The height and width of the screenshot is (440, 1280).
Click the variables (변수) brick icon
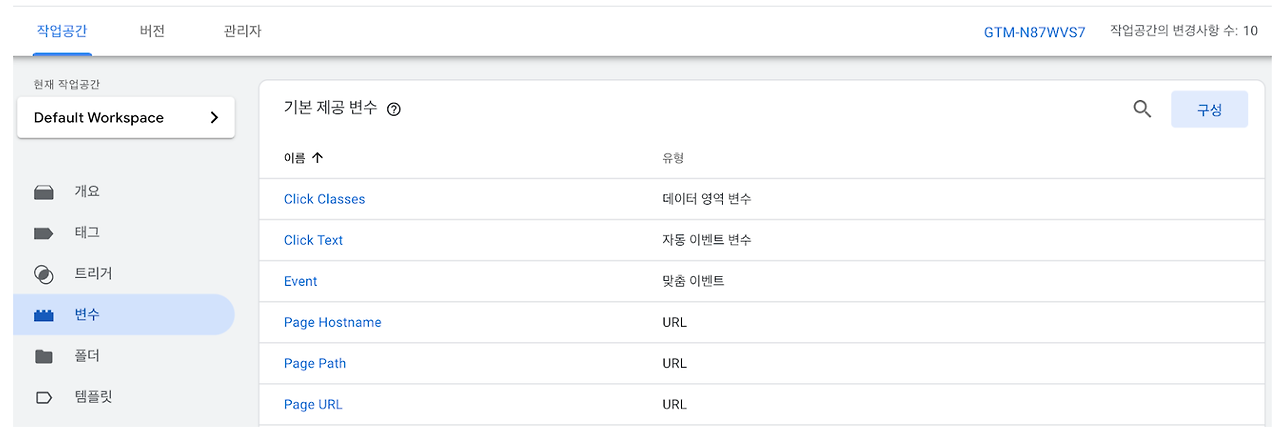43,315
